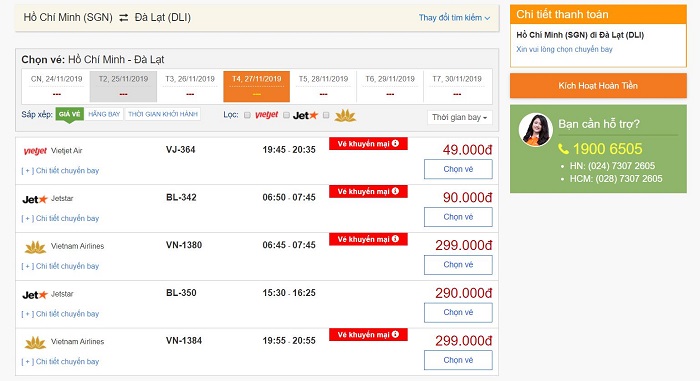Expand flight details for VN-1380

click(60, 266)
